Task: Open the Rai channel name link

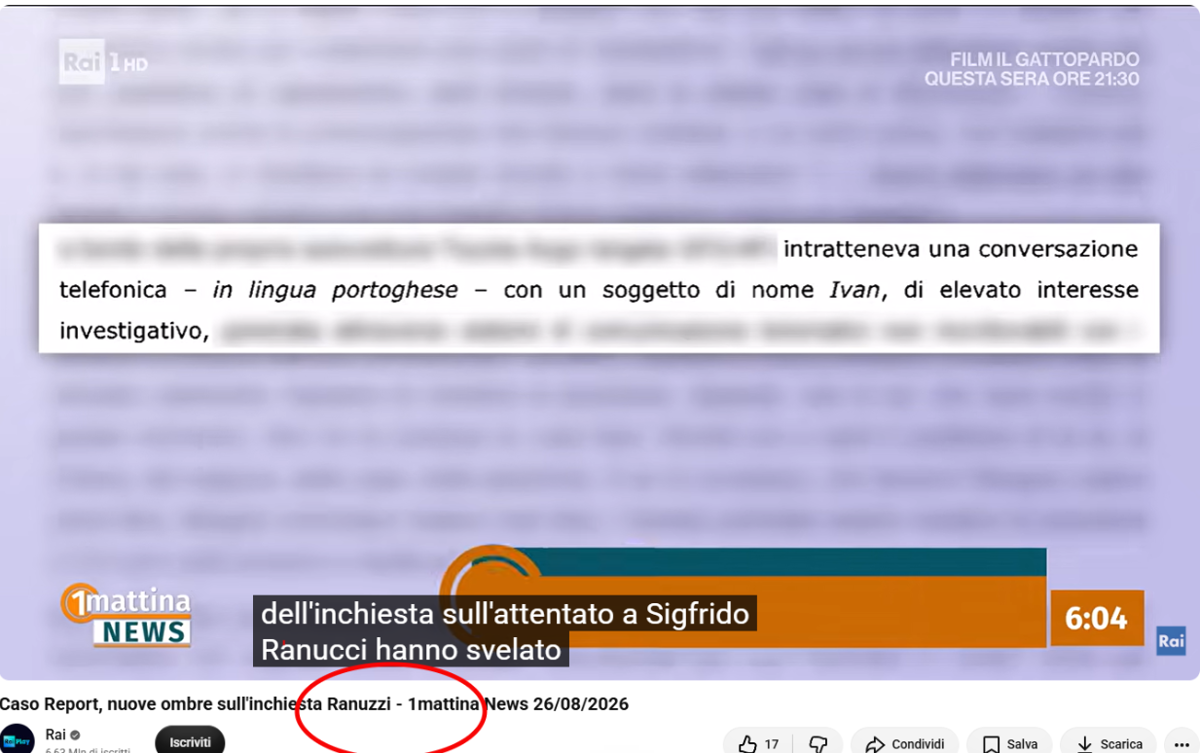Action: tap(56, 734)
